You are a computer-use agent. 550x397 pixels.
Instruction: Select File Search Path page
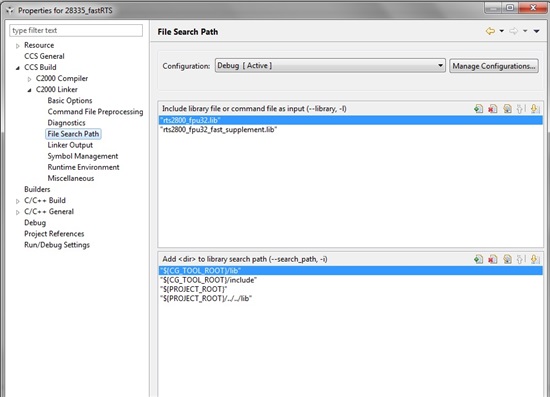(x=73, y=134)
